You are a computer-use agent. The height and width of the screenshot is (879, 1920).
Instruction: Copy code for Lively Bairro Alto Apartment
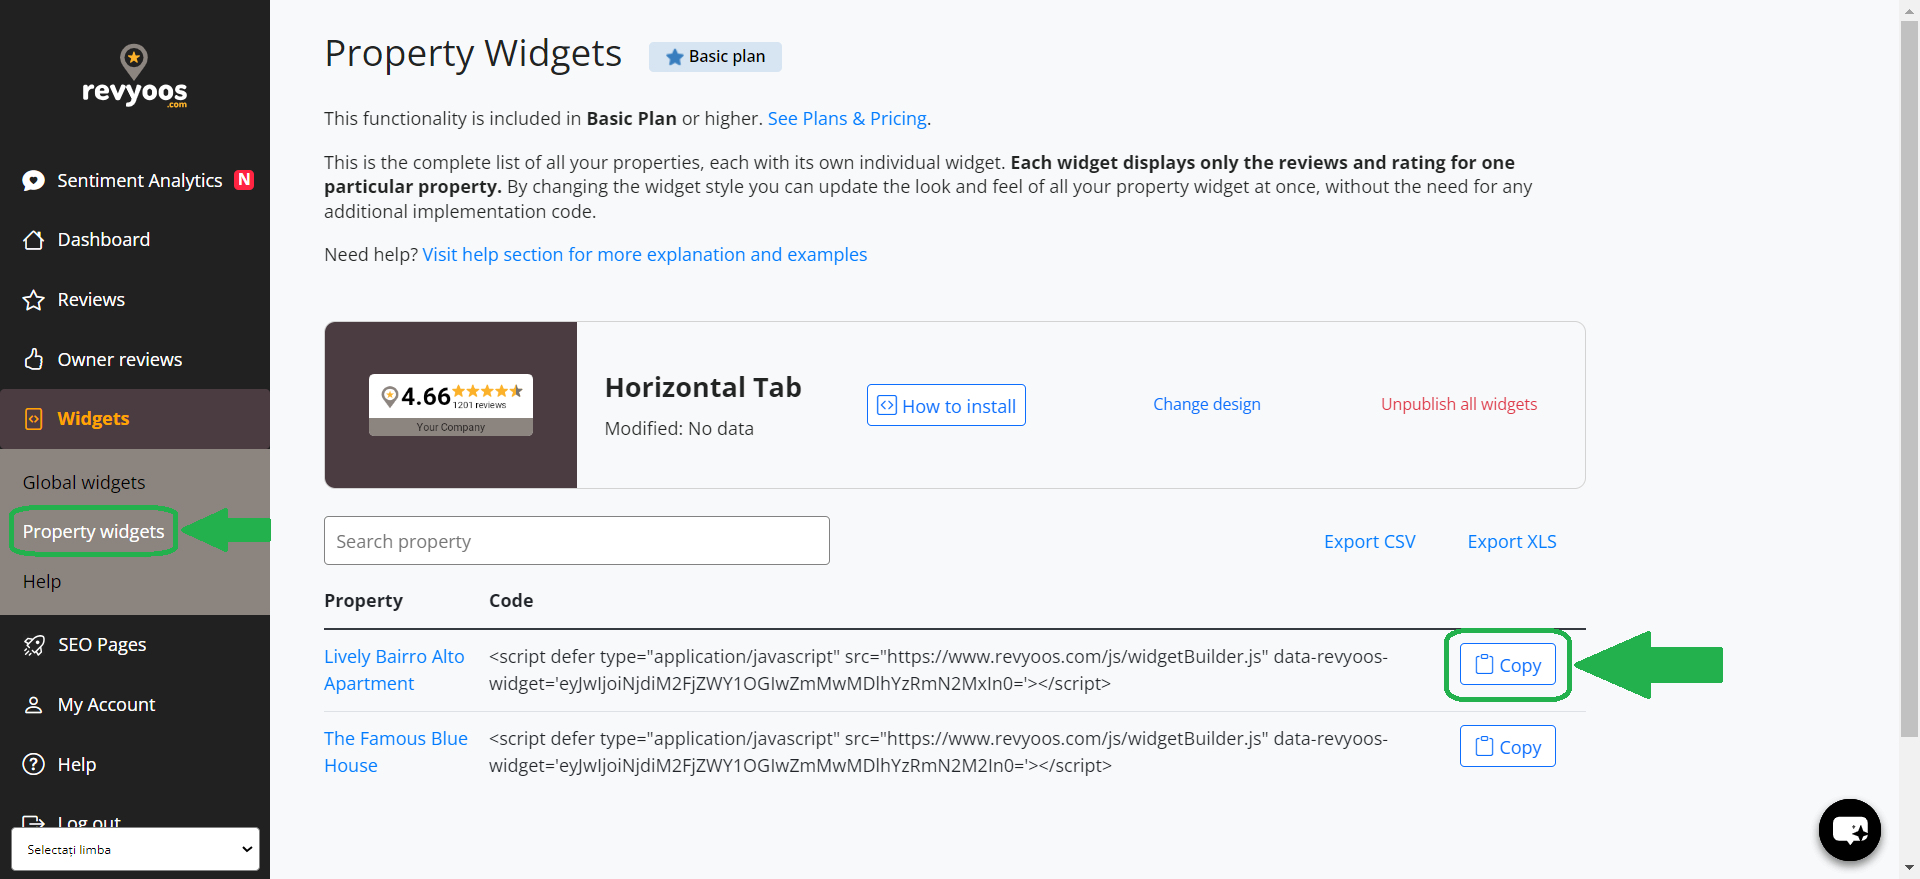[1508, 665]
